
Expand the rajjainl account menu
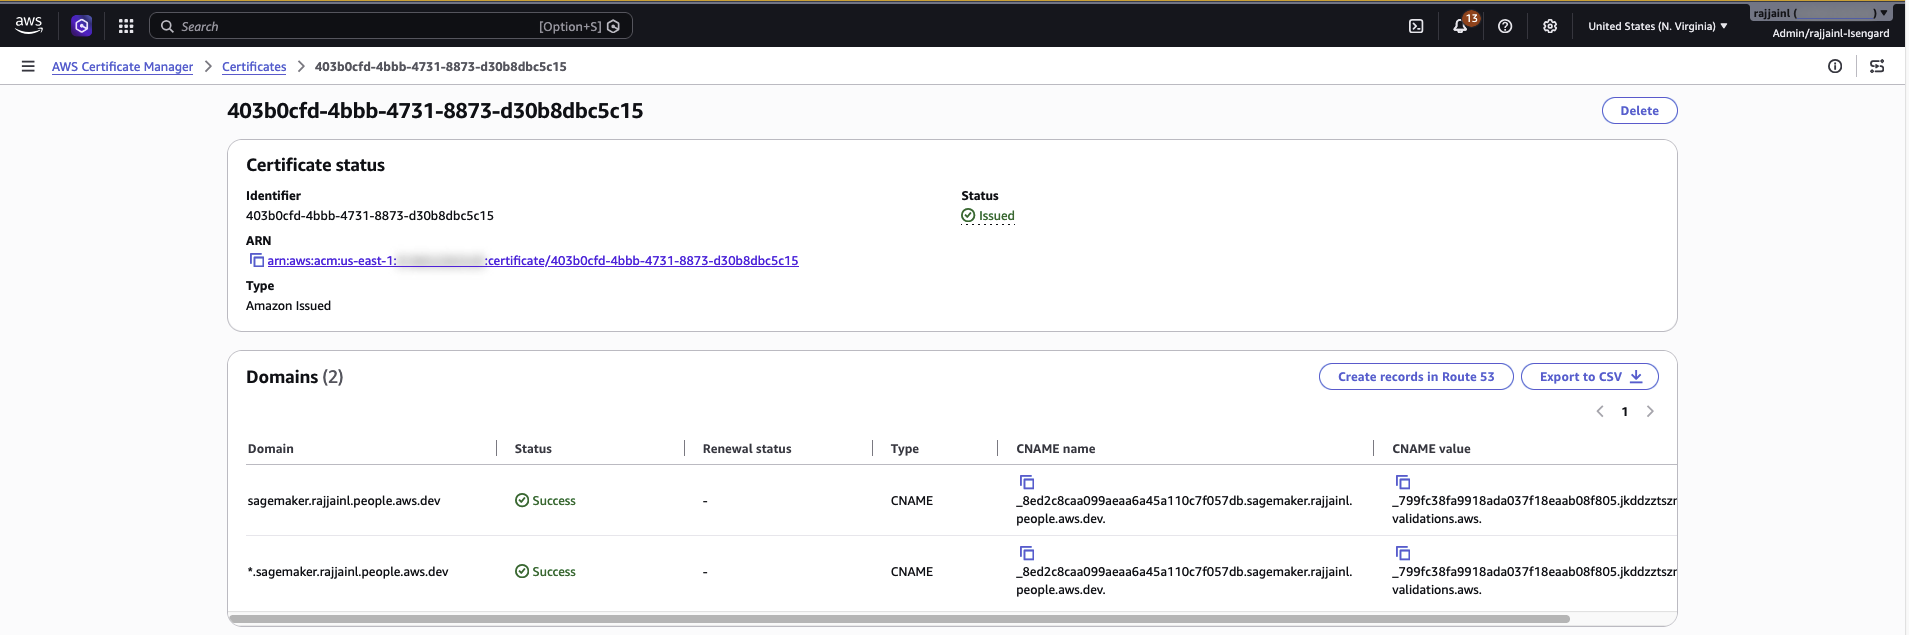[x=1820, y=13]
